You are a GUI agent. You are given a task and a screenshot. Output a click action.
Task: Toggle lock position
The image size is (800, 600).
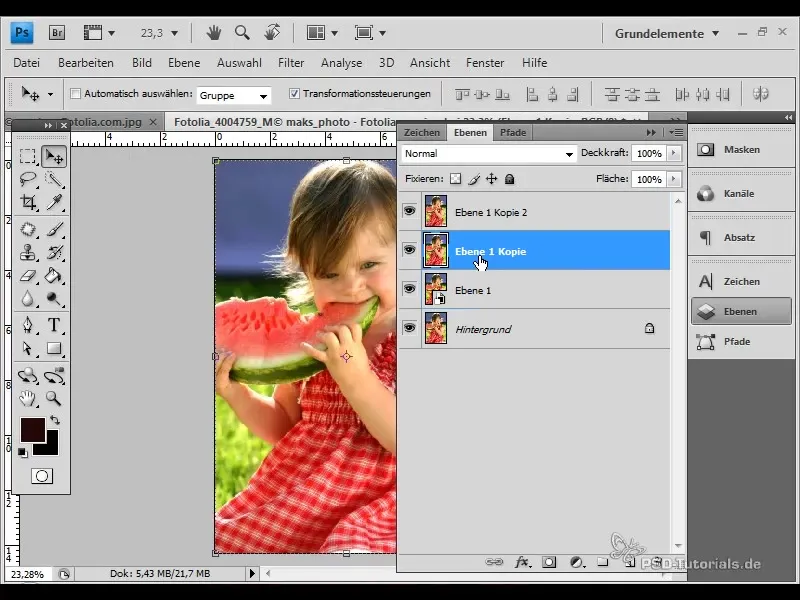pos(491,179)
